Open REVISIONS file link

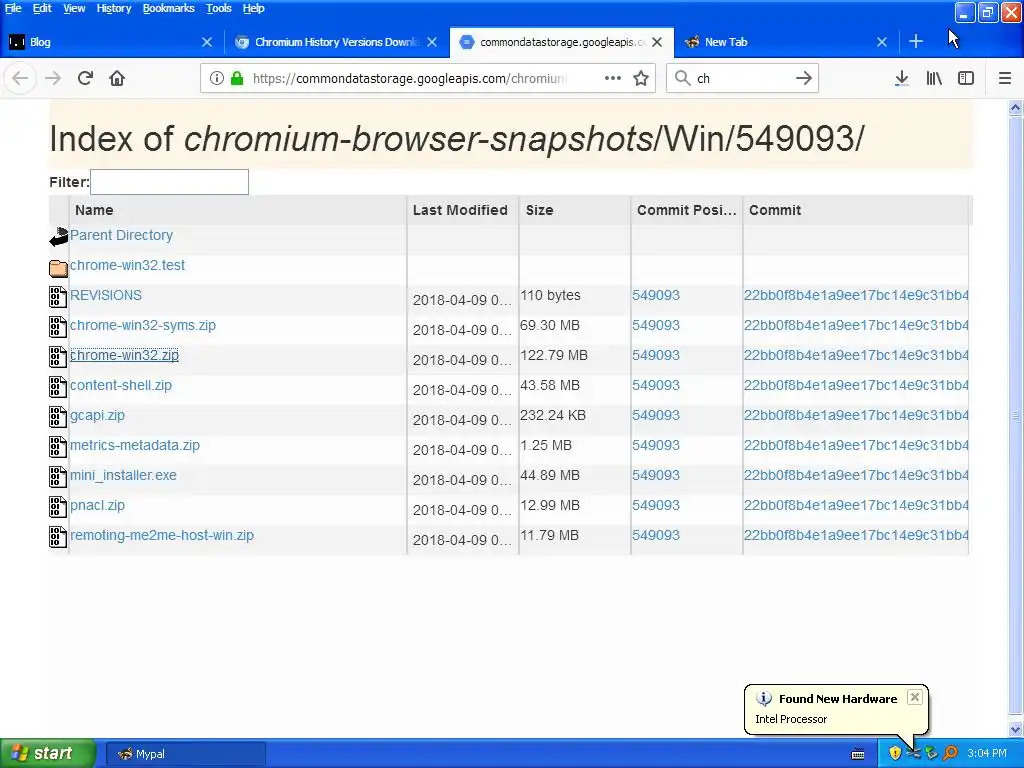(106, 295)
